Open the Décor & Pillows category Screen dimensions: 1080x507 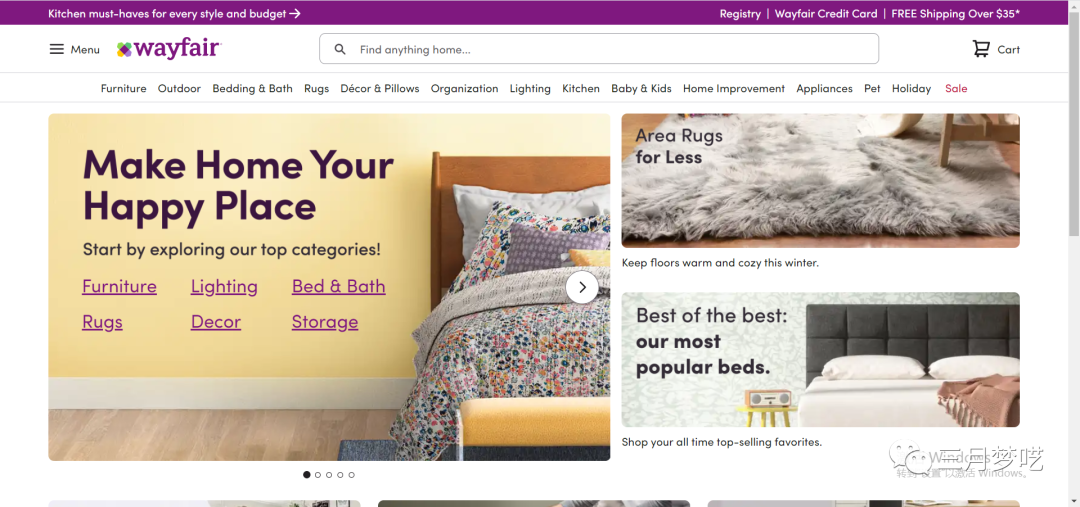coord(380,88)
